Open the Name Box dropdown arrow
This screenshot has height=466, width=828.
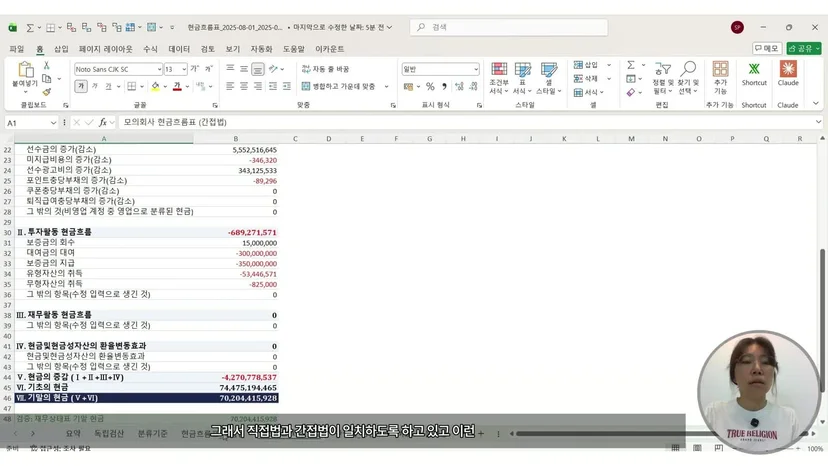53,123
